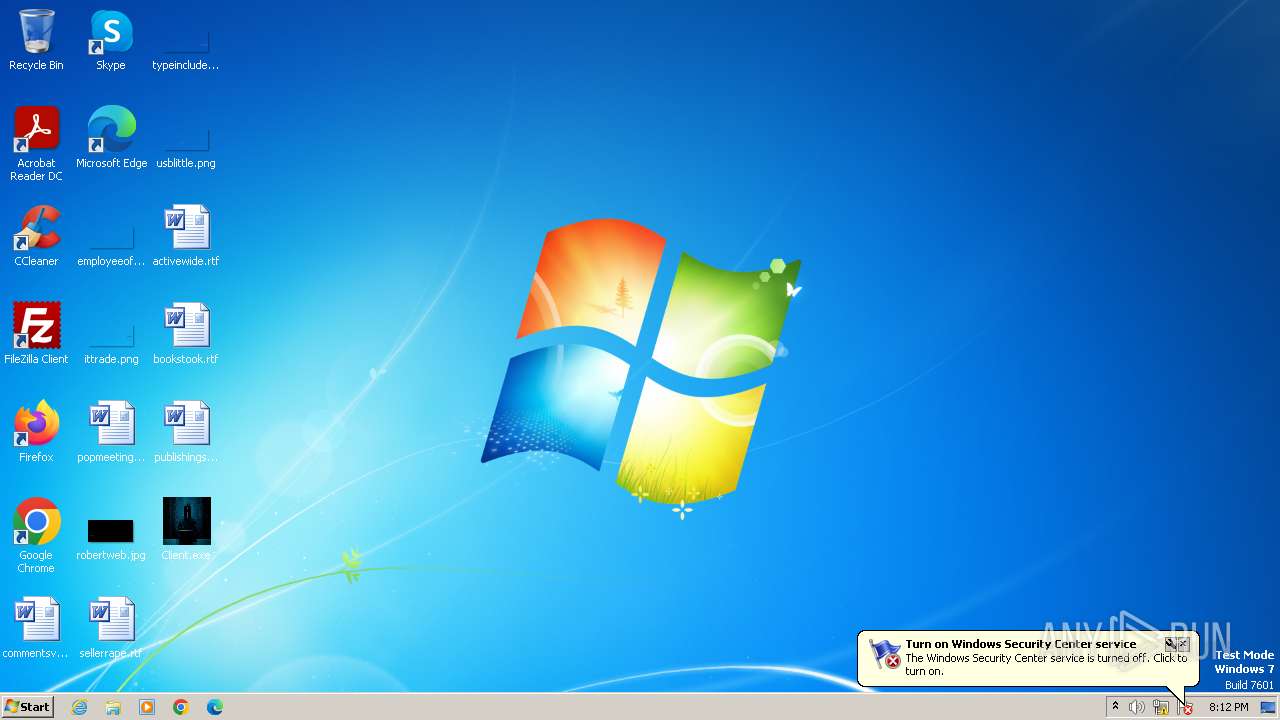This screenshot has height=720, width=1280.
Task: Select the publishings document icon
Action: (x=186, y=432)
